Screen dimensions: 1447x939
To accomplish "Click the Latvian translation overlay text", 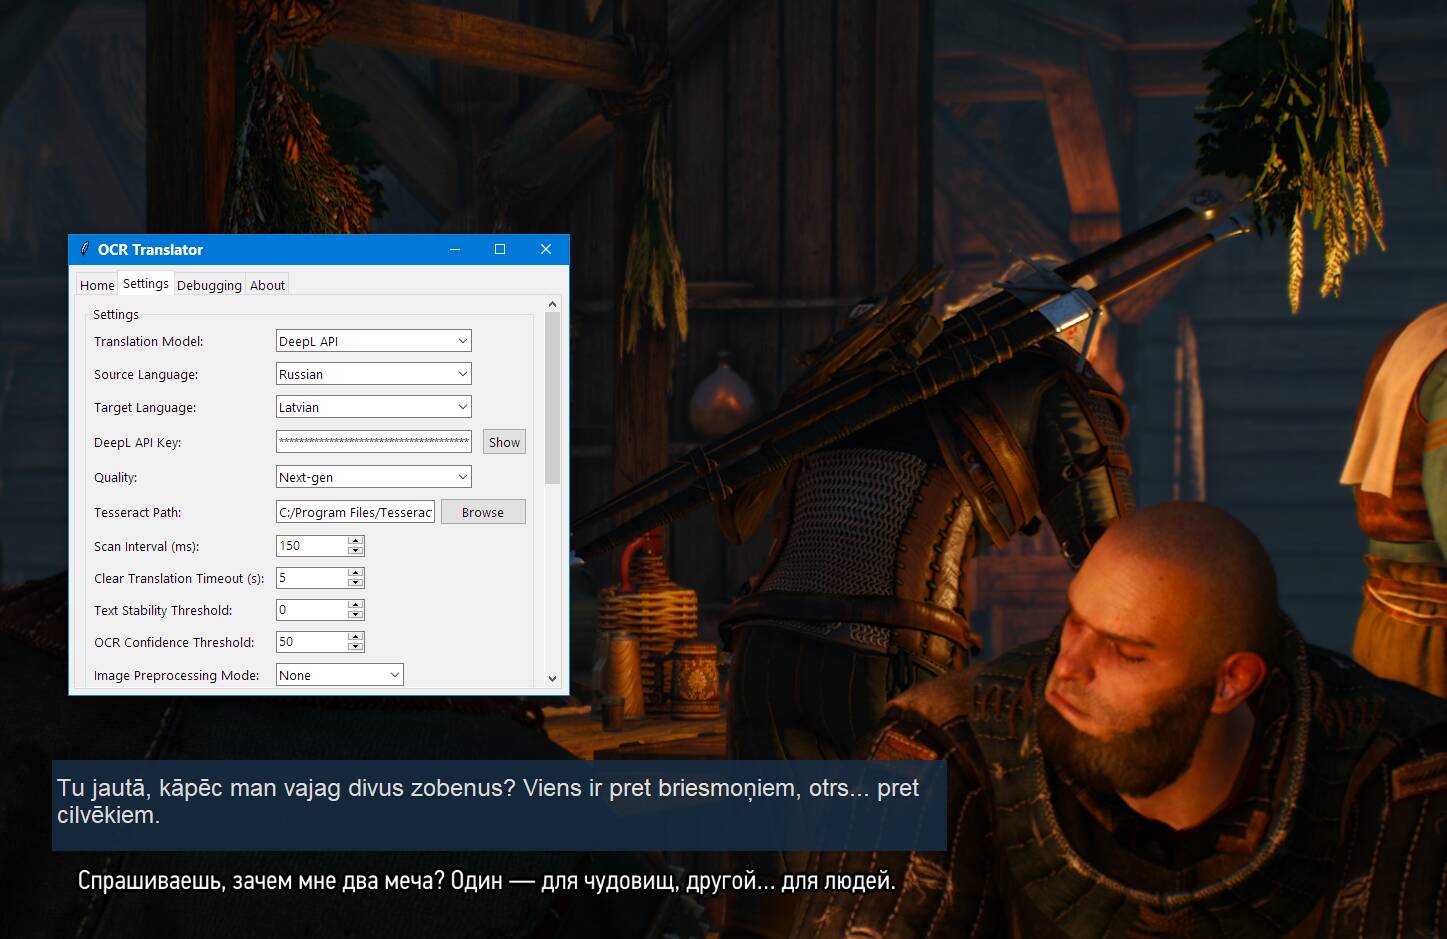I will [488, 801].
